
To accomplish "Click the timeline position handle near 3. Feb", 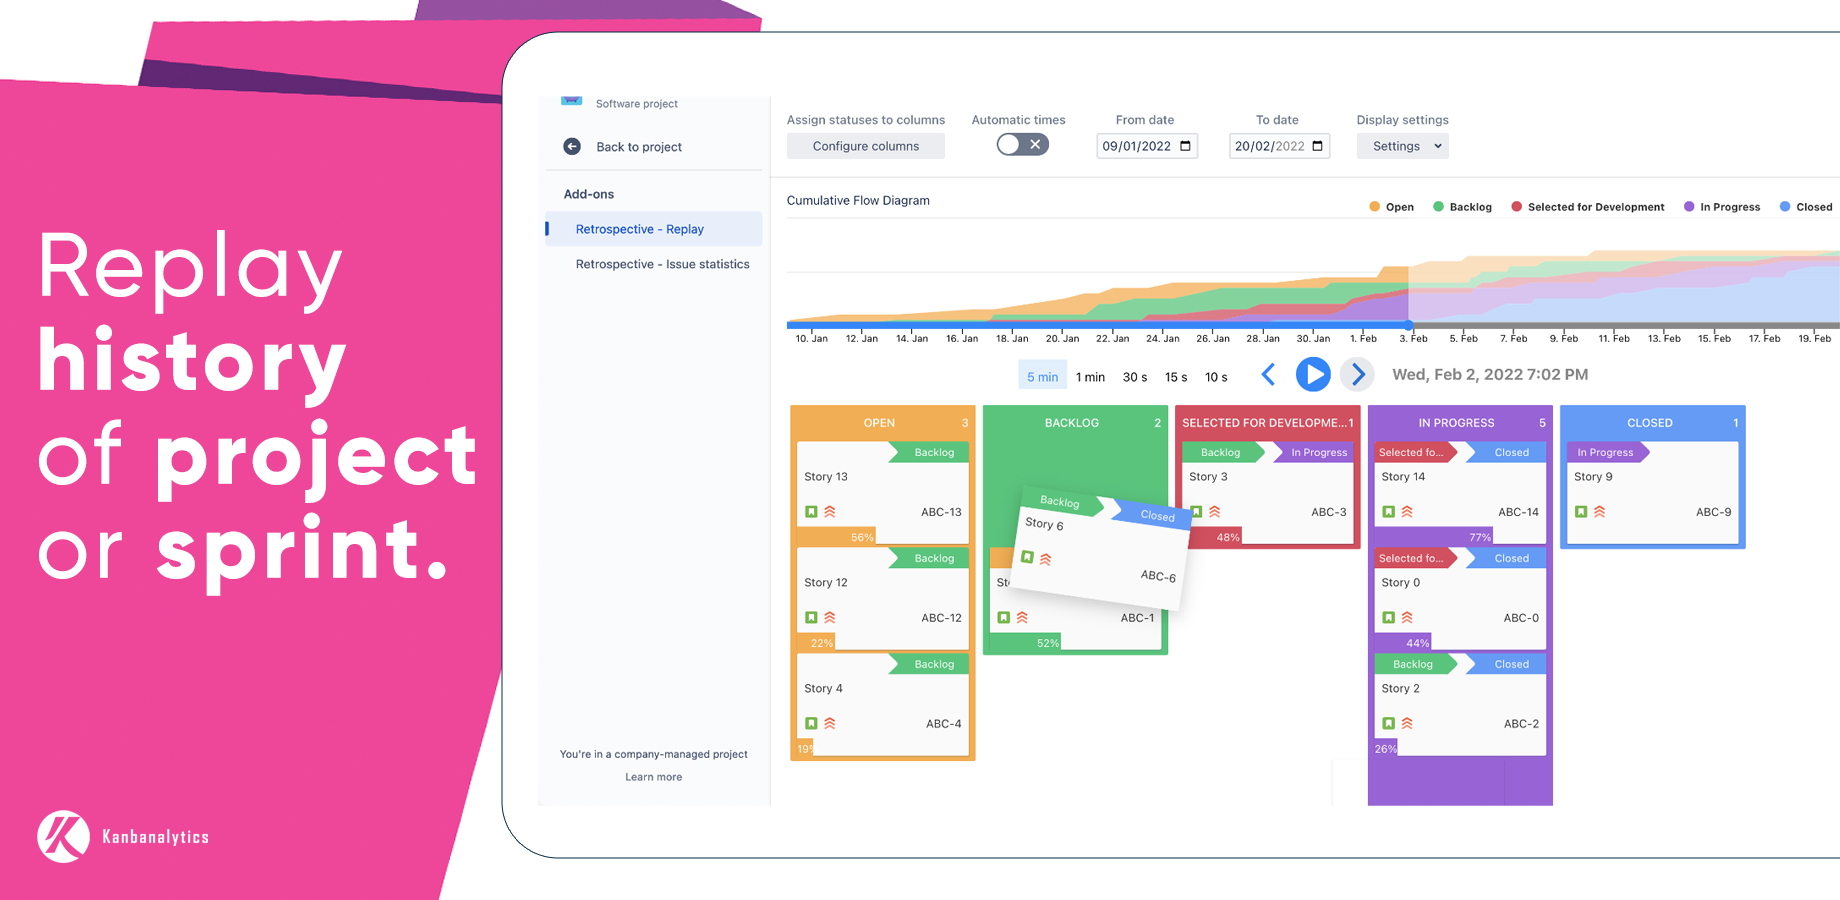I will [x=1408, y=325].
